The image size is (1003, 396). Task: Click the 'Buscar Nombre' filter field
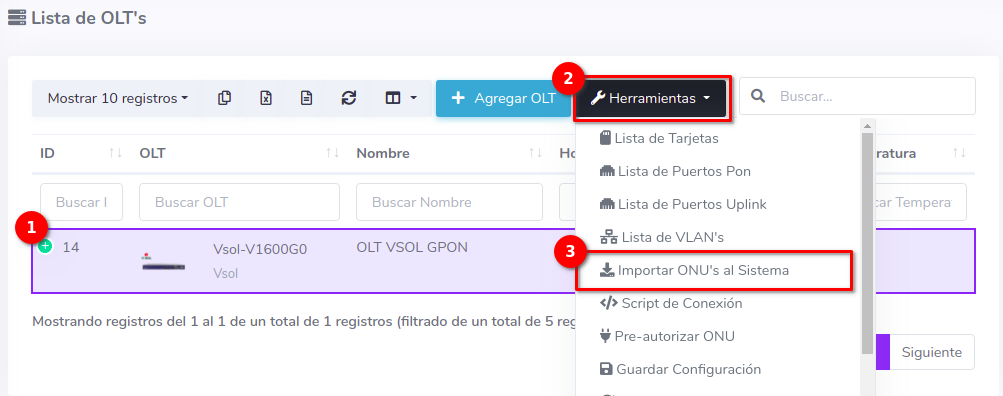pos(449,202)
